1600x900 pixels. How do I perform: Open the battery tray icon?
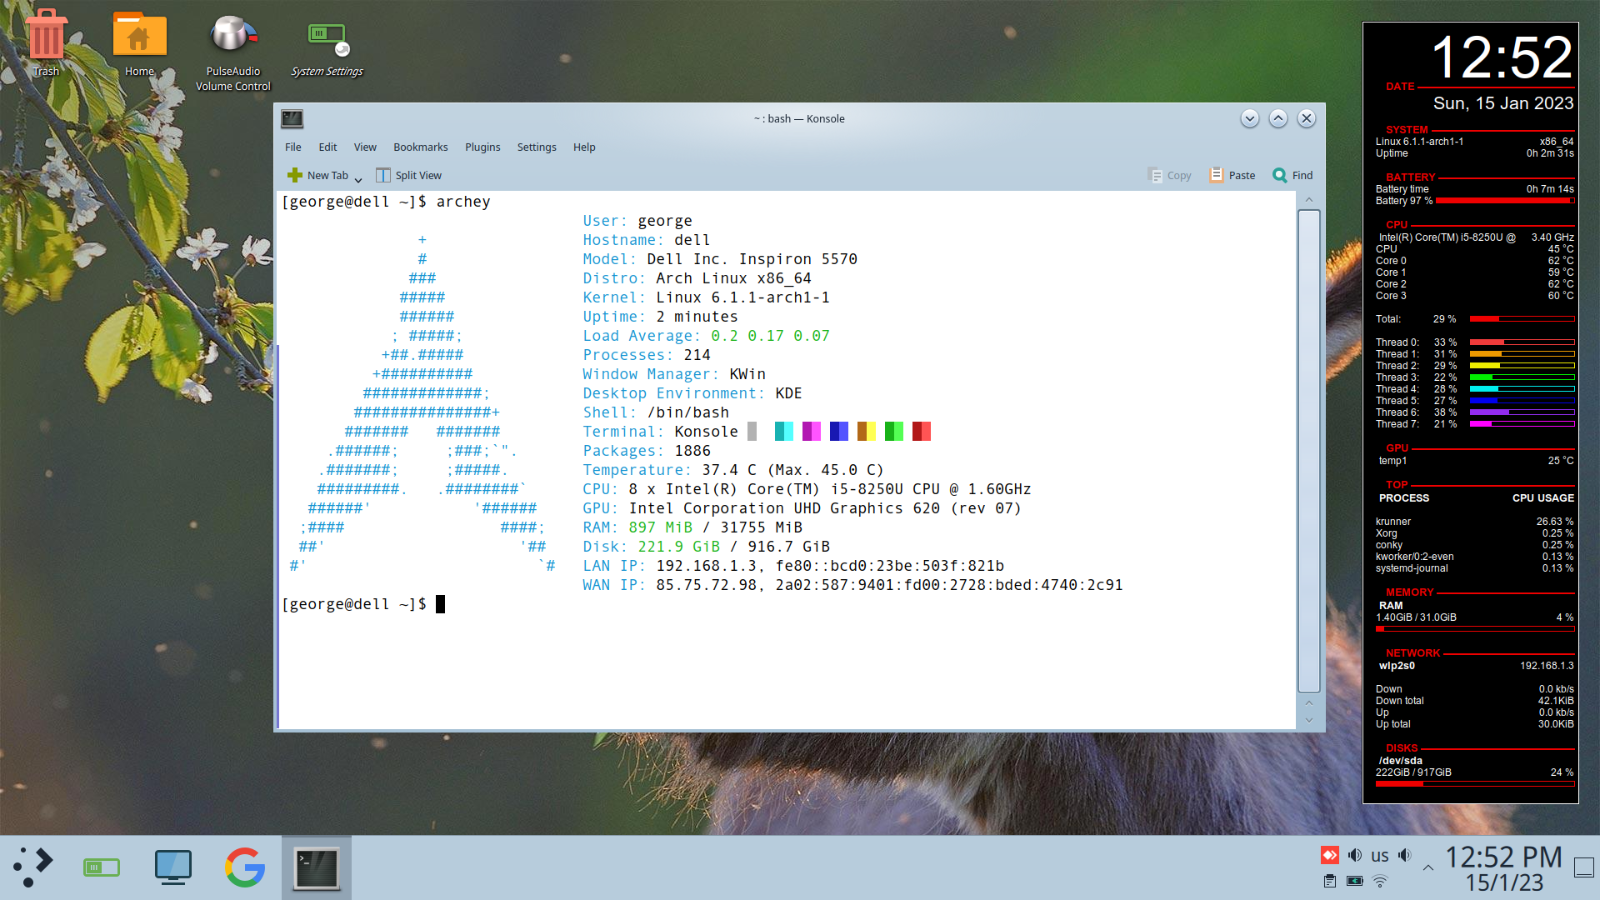[1355, 881]
